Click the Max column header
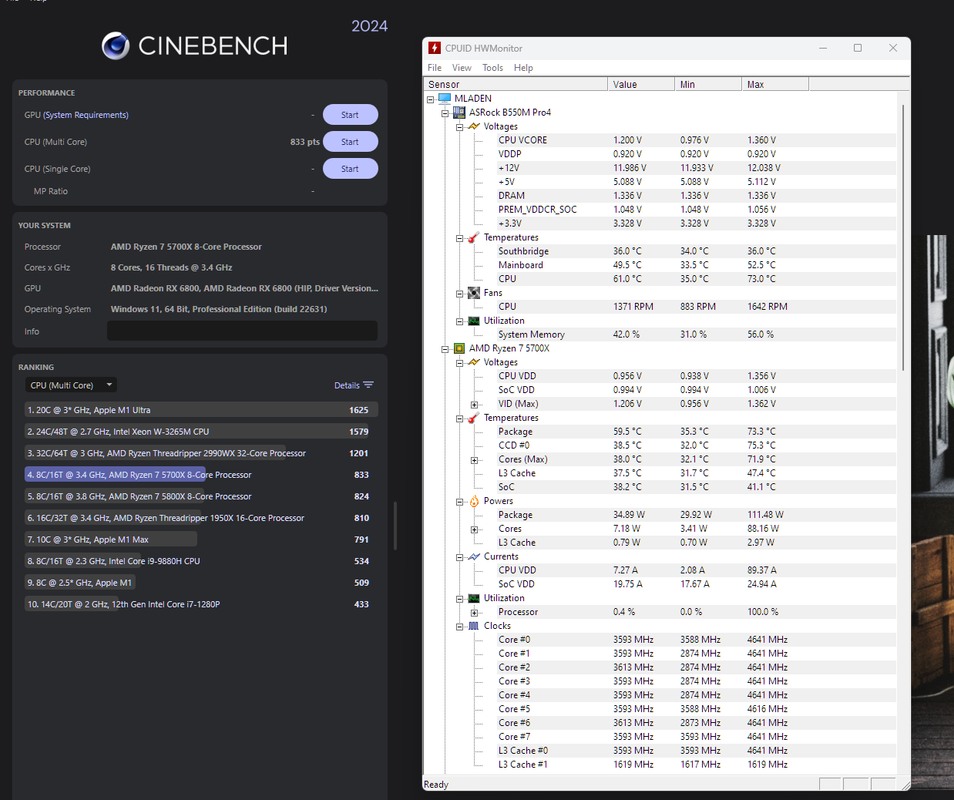The width and height of the screenshot is (954, 800). pos(775,84)
